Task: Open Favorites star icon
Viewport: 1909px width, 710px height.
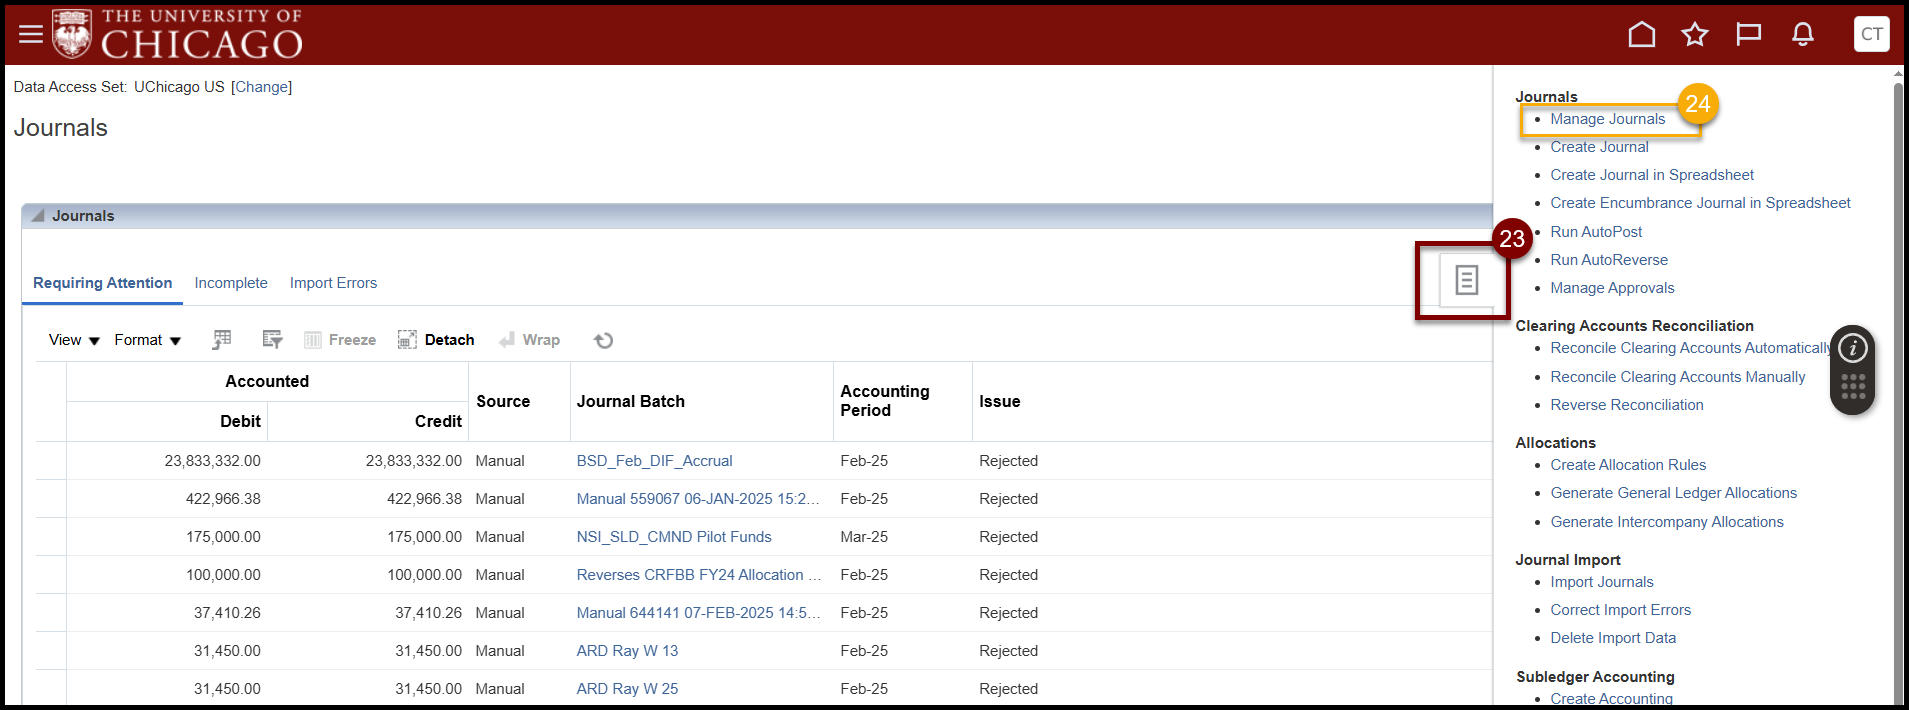Action: 1694,35
